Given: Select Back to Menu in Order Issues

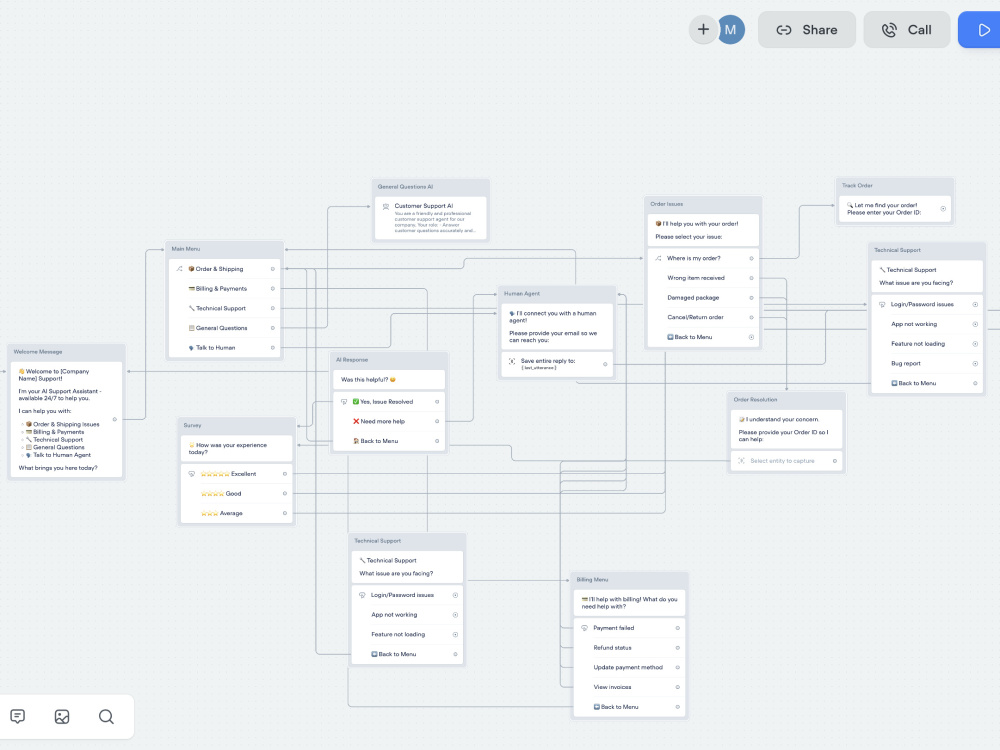Looking at the screenshot, I should click(x=703, y=337).
